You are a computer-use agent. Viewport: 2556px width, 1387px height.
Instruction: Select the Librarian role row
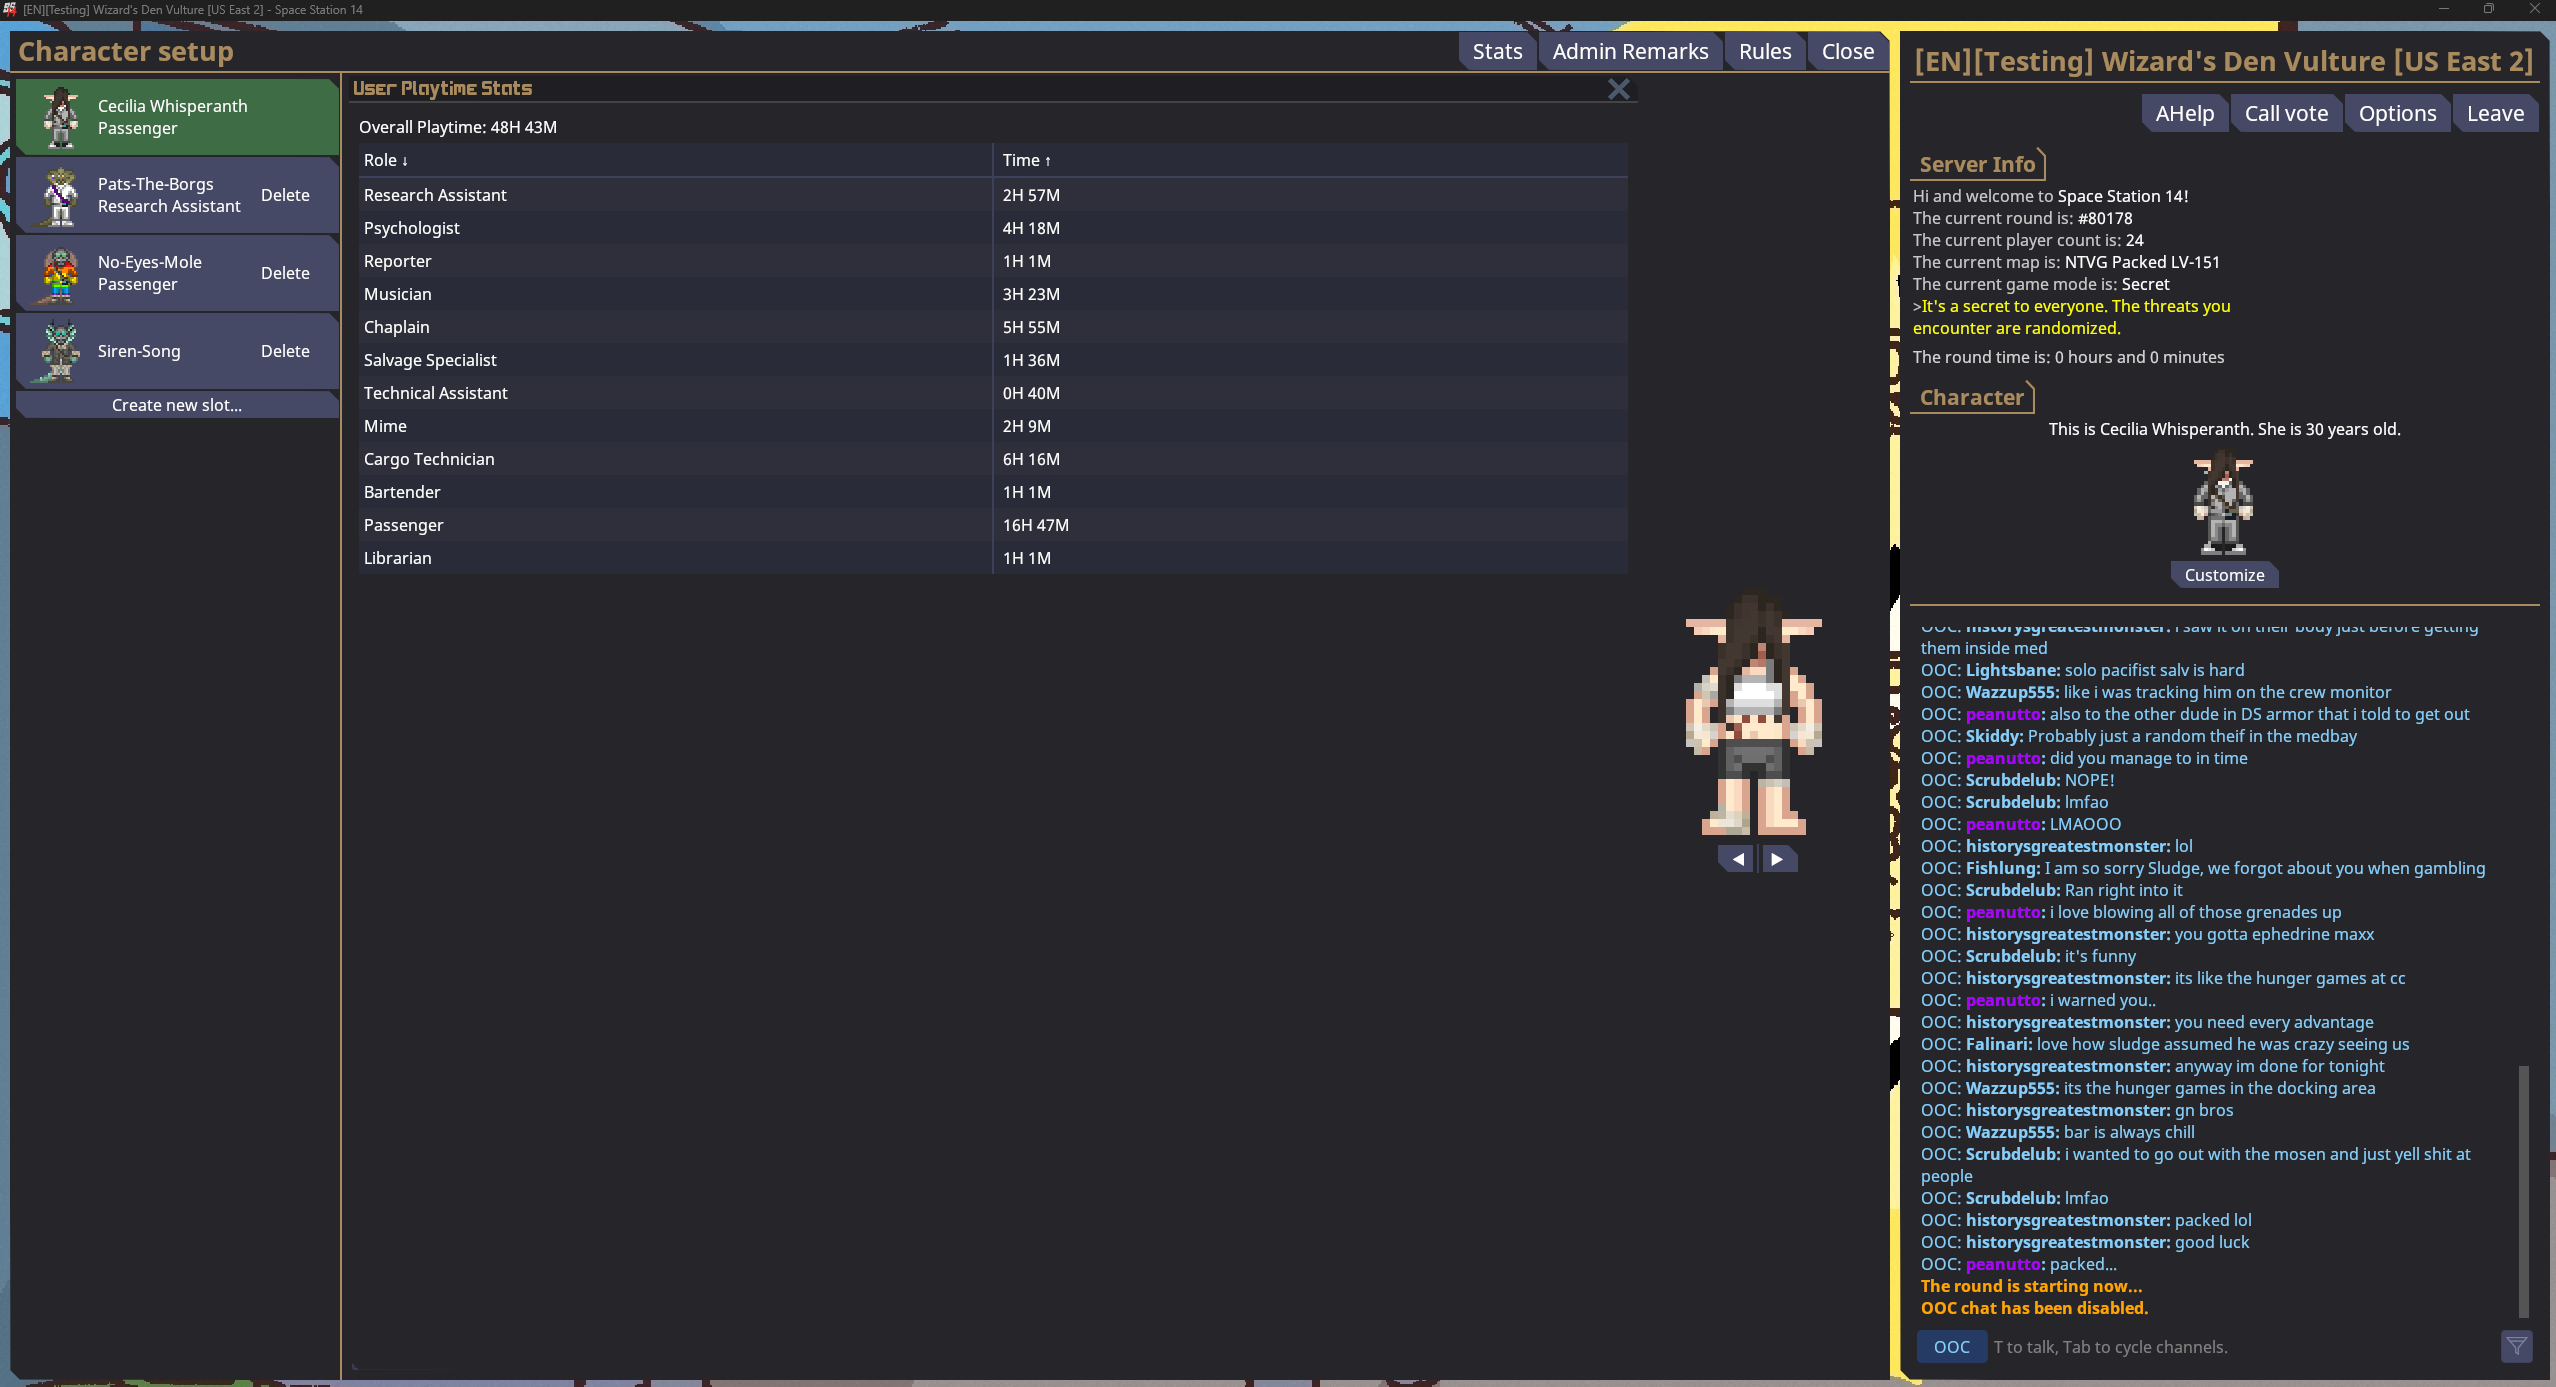(x=993, y=558)
